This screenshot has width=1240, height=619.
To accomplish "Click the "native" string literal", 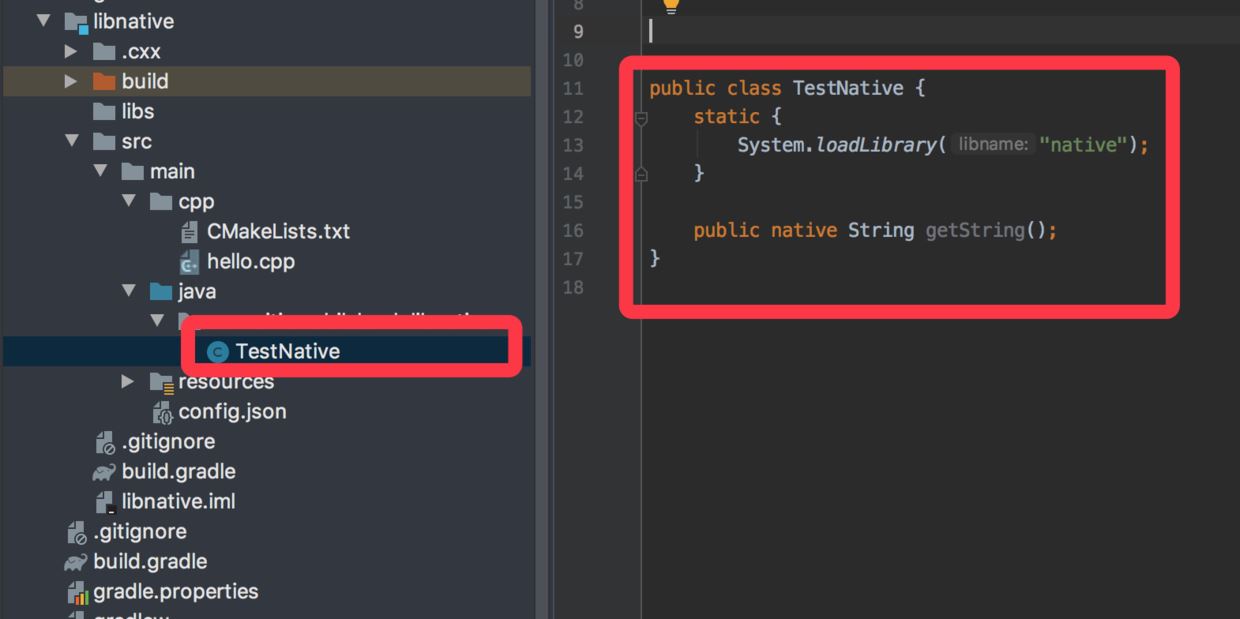I will click(1083, 145).
